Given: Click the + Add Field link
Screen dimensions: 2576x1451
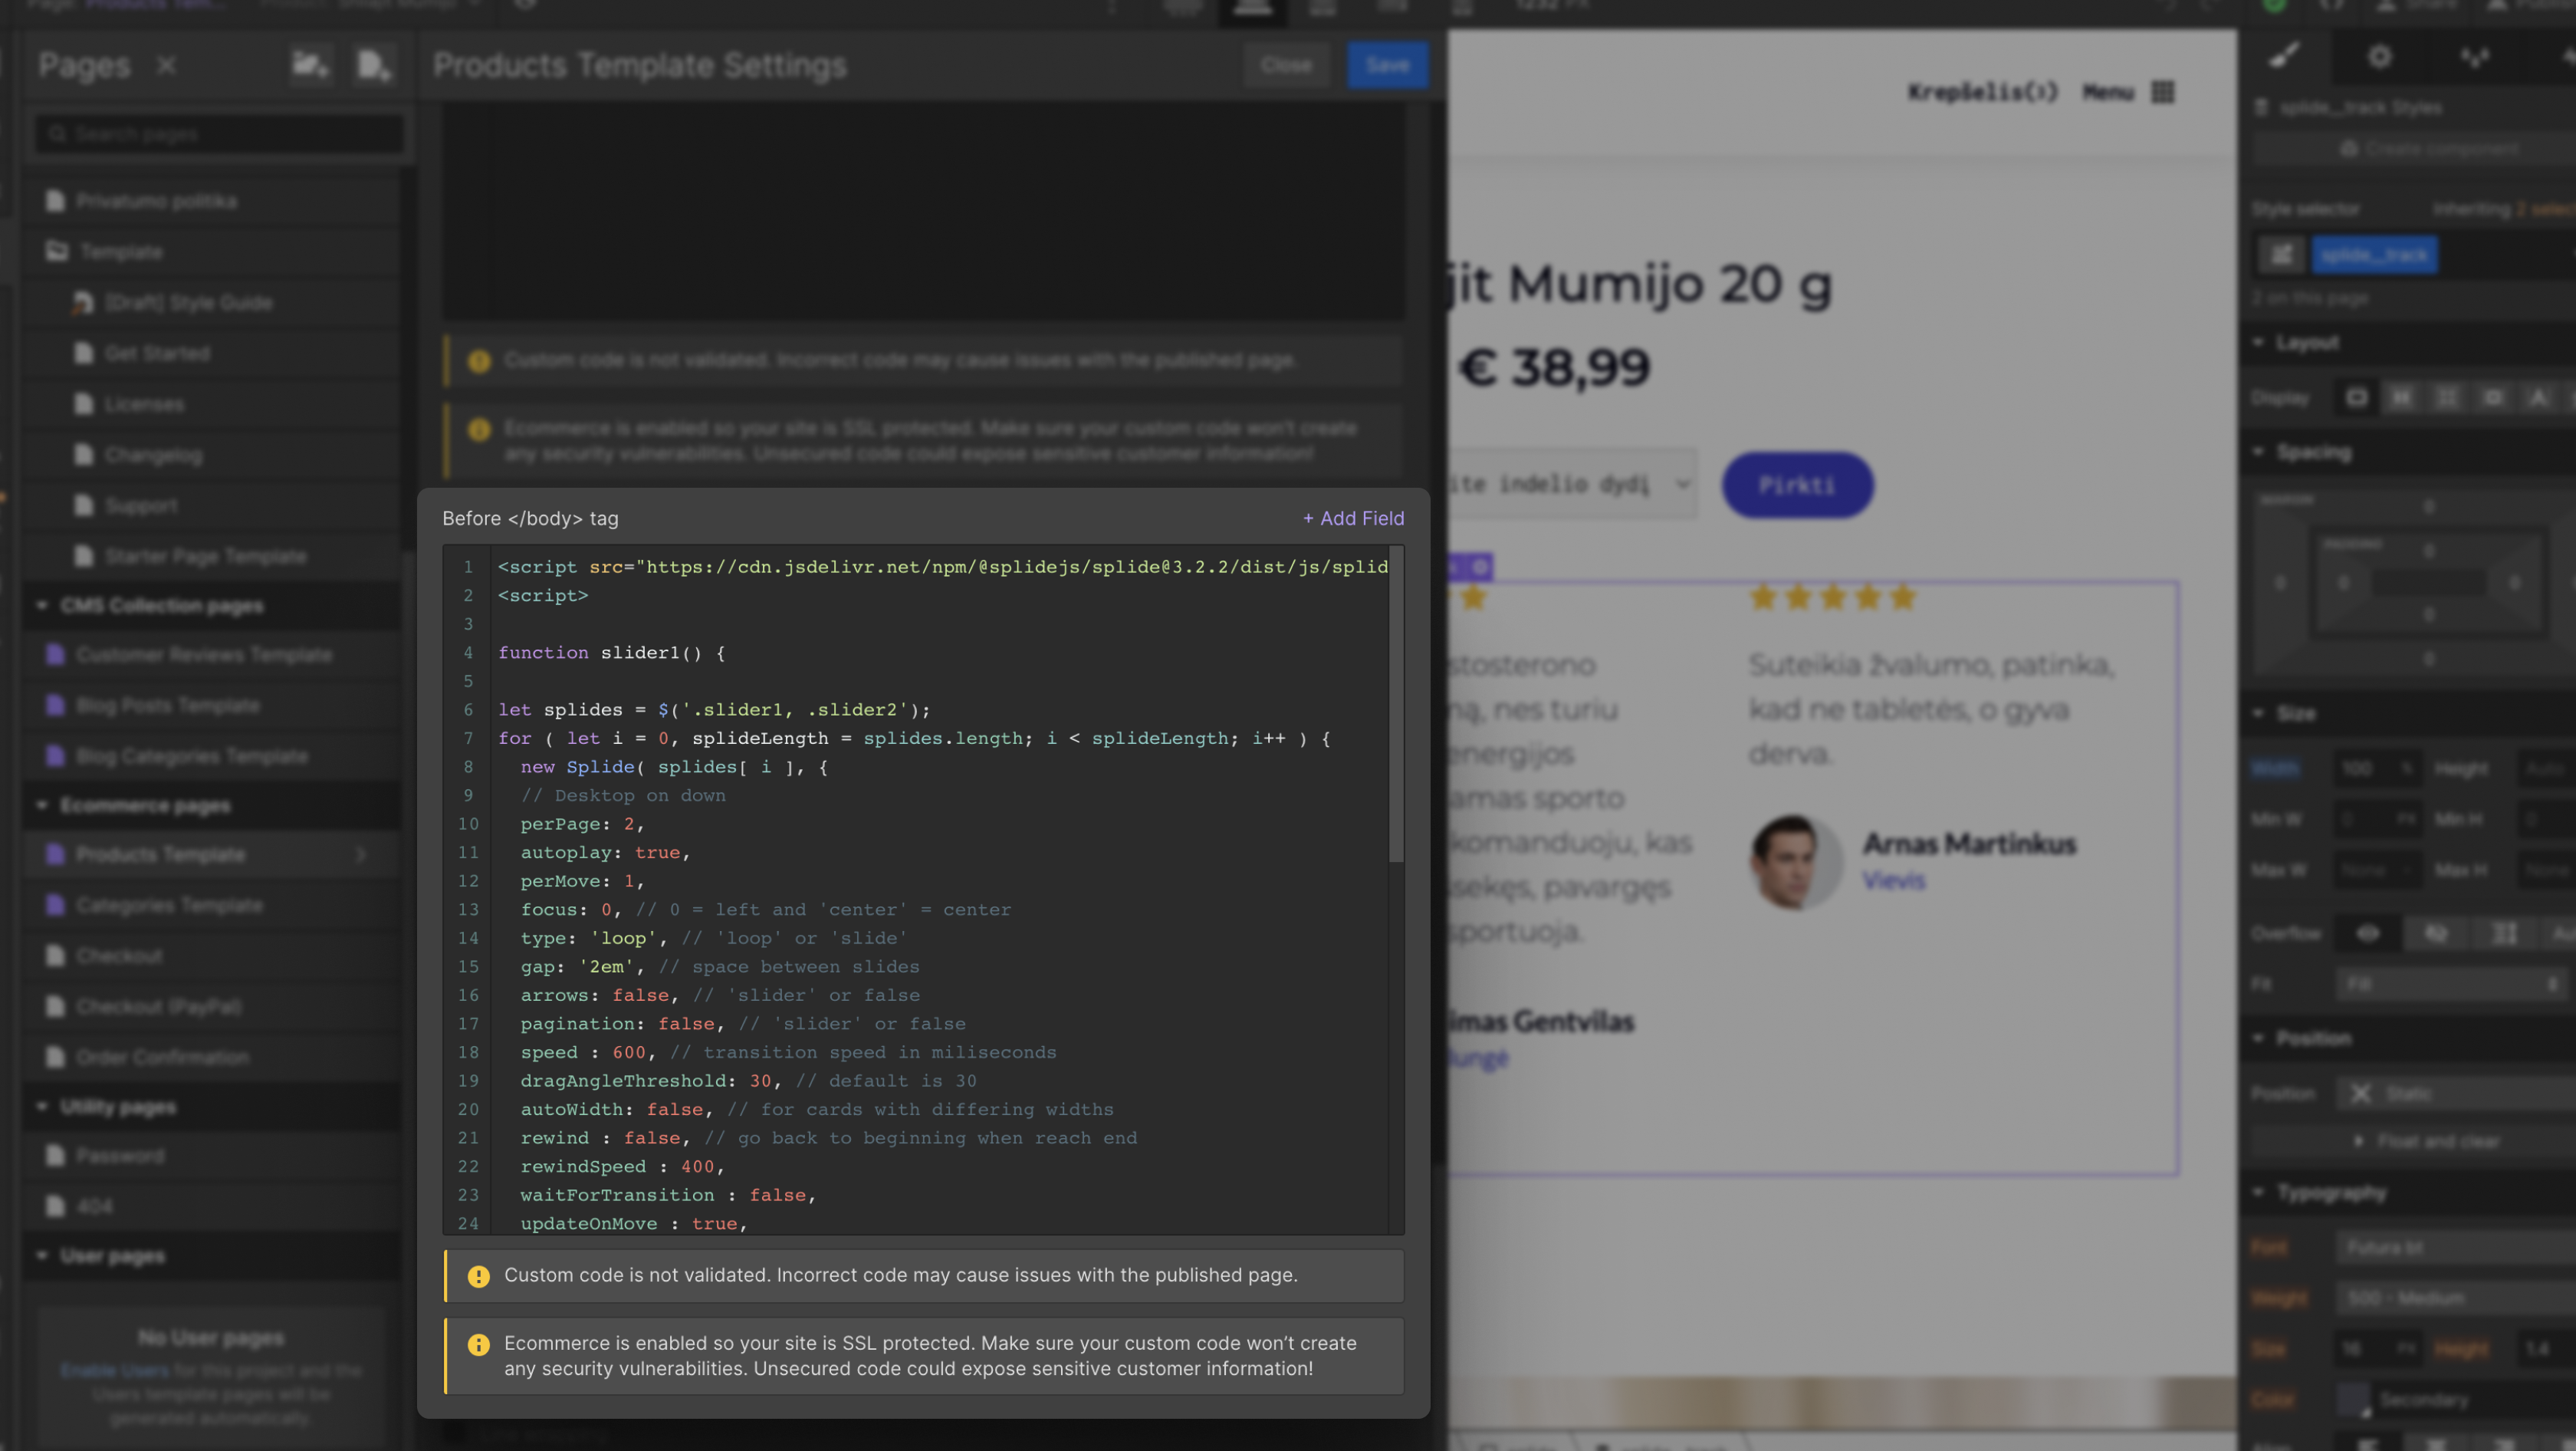Looking at the screenshot, I should click(1352, 518).
